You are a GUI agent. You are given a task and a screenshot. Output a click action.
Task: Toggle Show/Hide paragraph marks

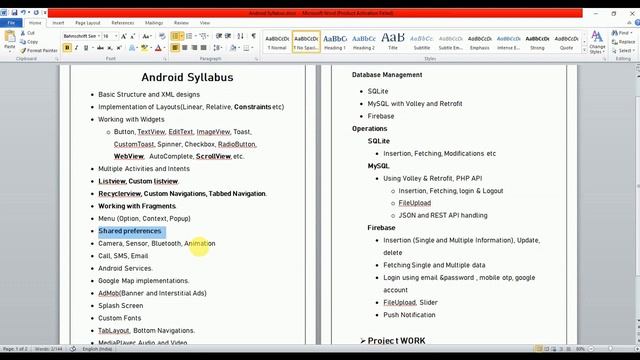[x=253, y=36]
